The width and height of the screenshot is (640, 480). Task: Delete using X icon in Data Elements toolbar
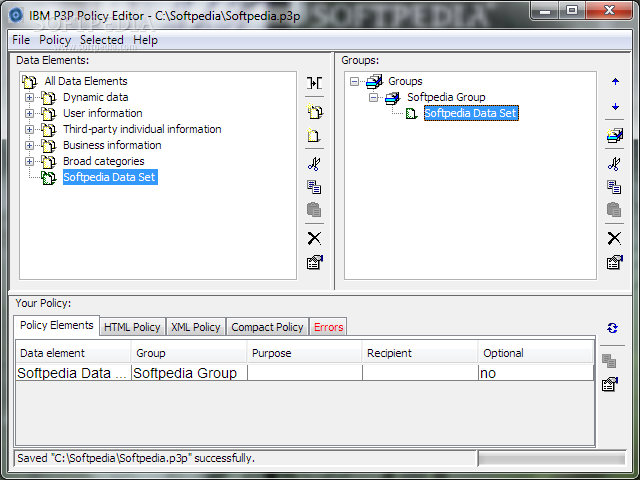coord(314,238)
